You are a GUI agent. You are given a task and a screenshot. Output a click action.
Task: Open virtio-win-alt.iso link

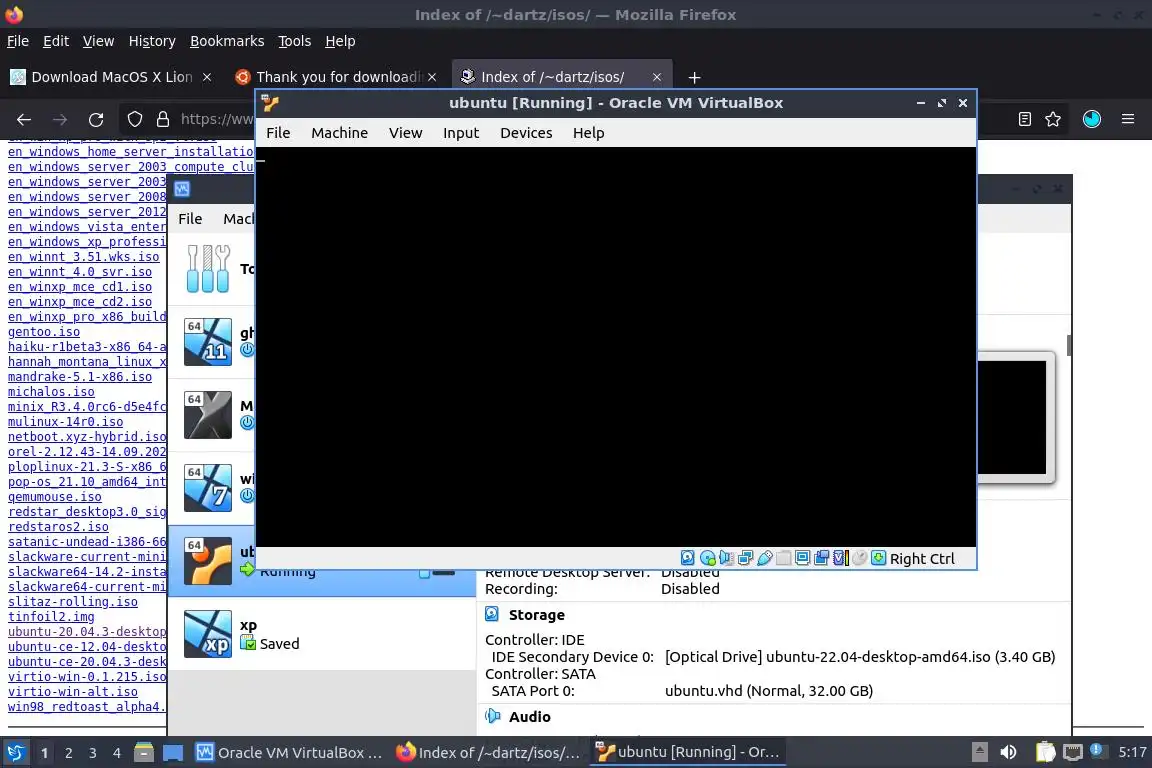(73, 692)
